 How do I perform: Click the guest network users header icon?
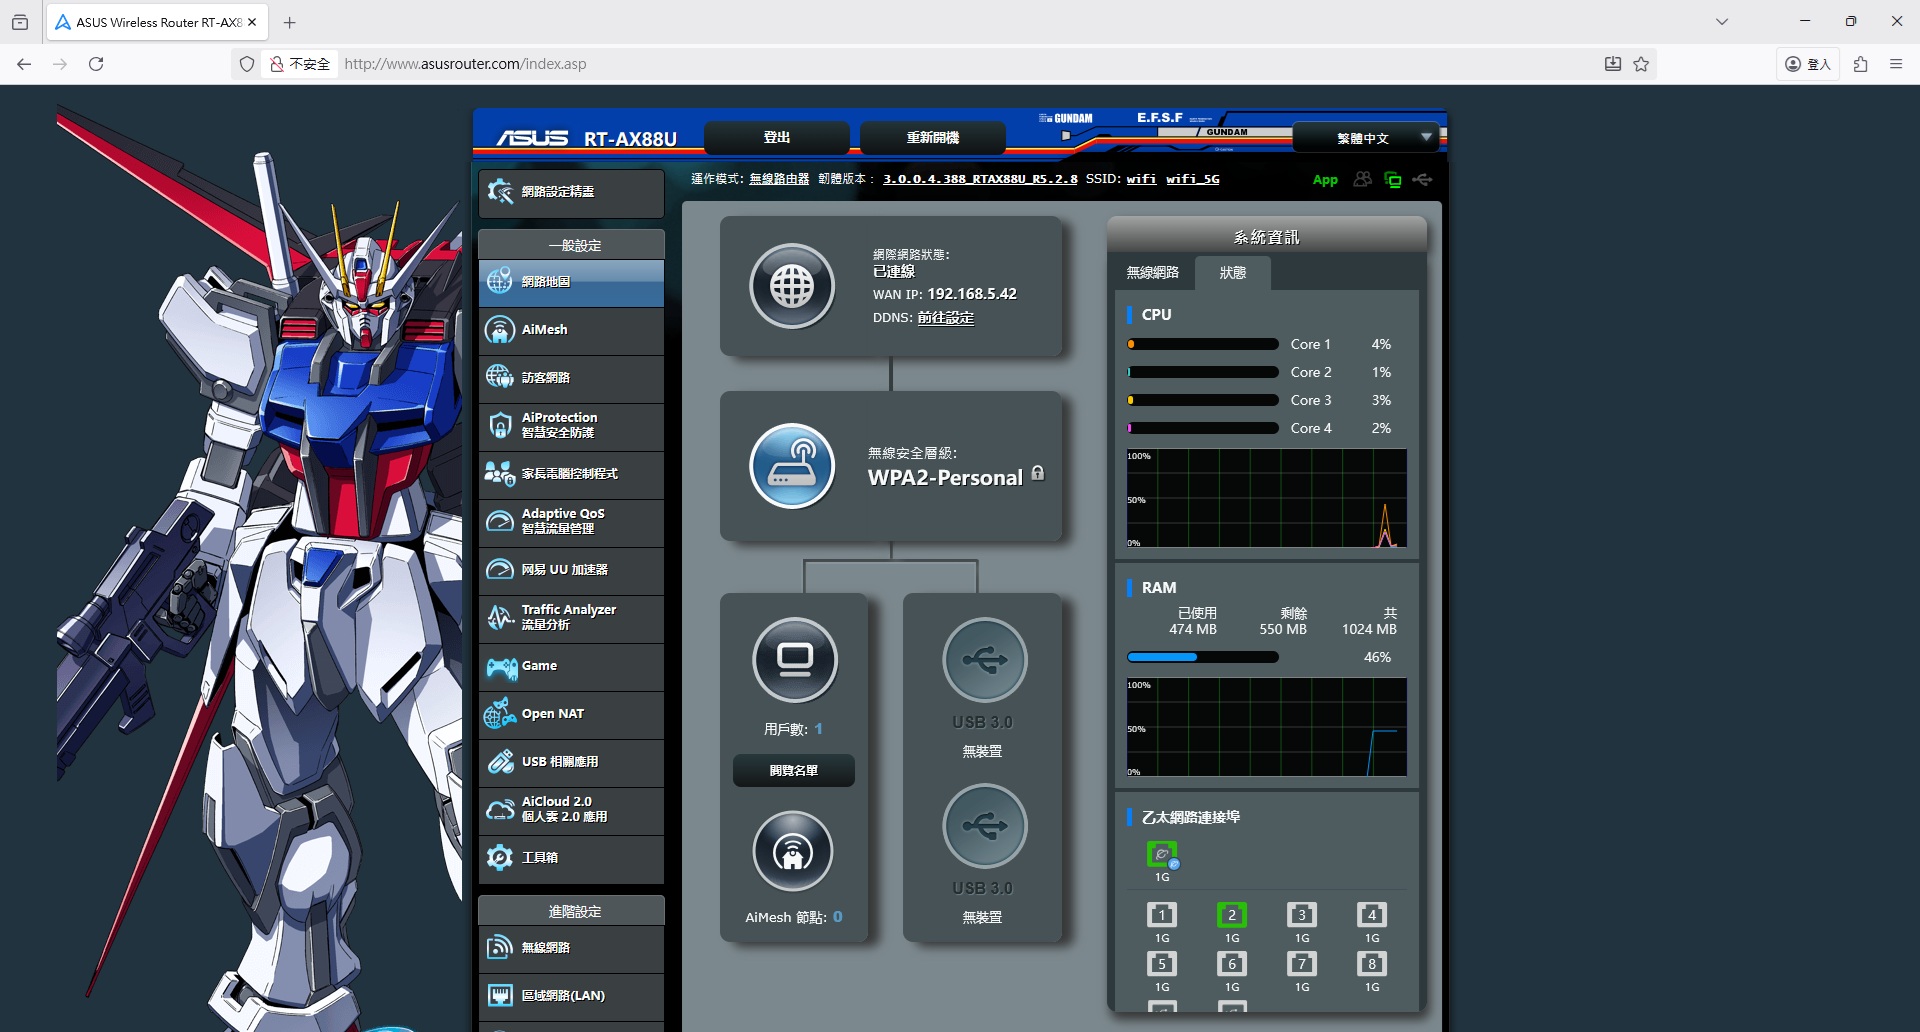point(1362,180)
